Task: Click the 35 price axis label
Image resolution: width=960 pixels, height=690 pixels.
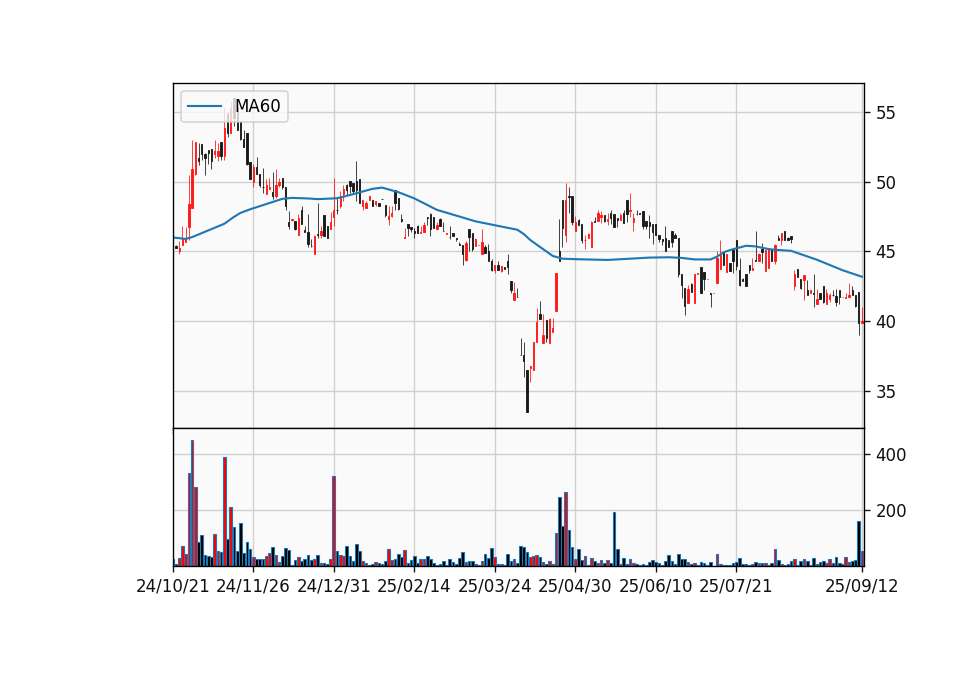Action: click(886, 392)
